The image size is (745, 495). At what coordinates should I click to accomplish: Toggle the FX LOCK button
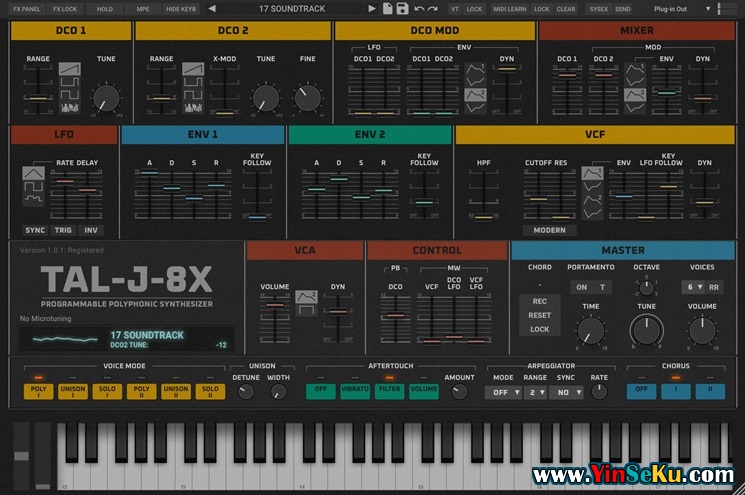[x=64, y=8]
